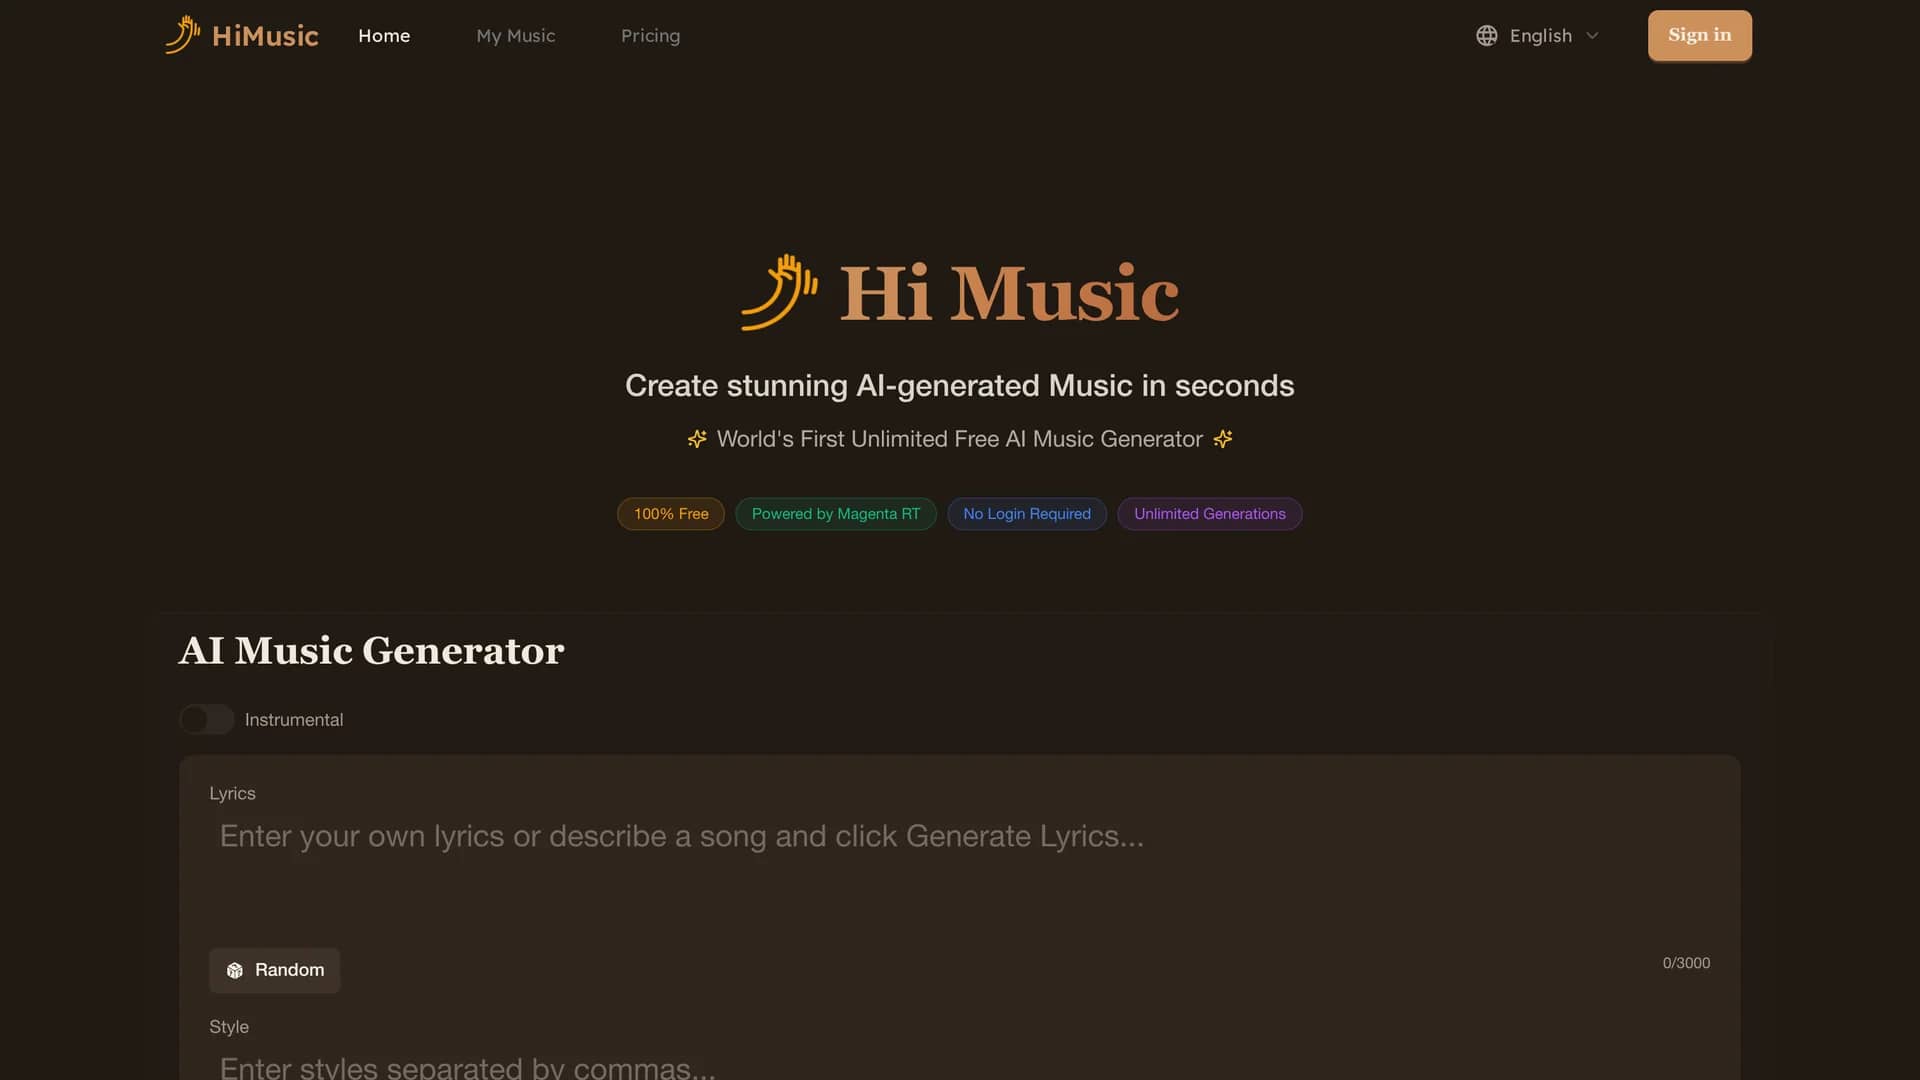Click the Unlimited Generations badge

pos(1210,514)
